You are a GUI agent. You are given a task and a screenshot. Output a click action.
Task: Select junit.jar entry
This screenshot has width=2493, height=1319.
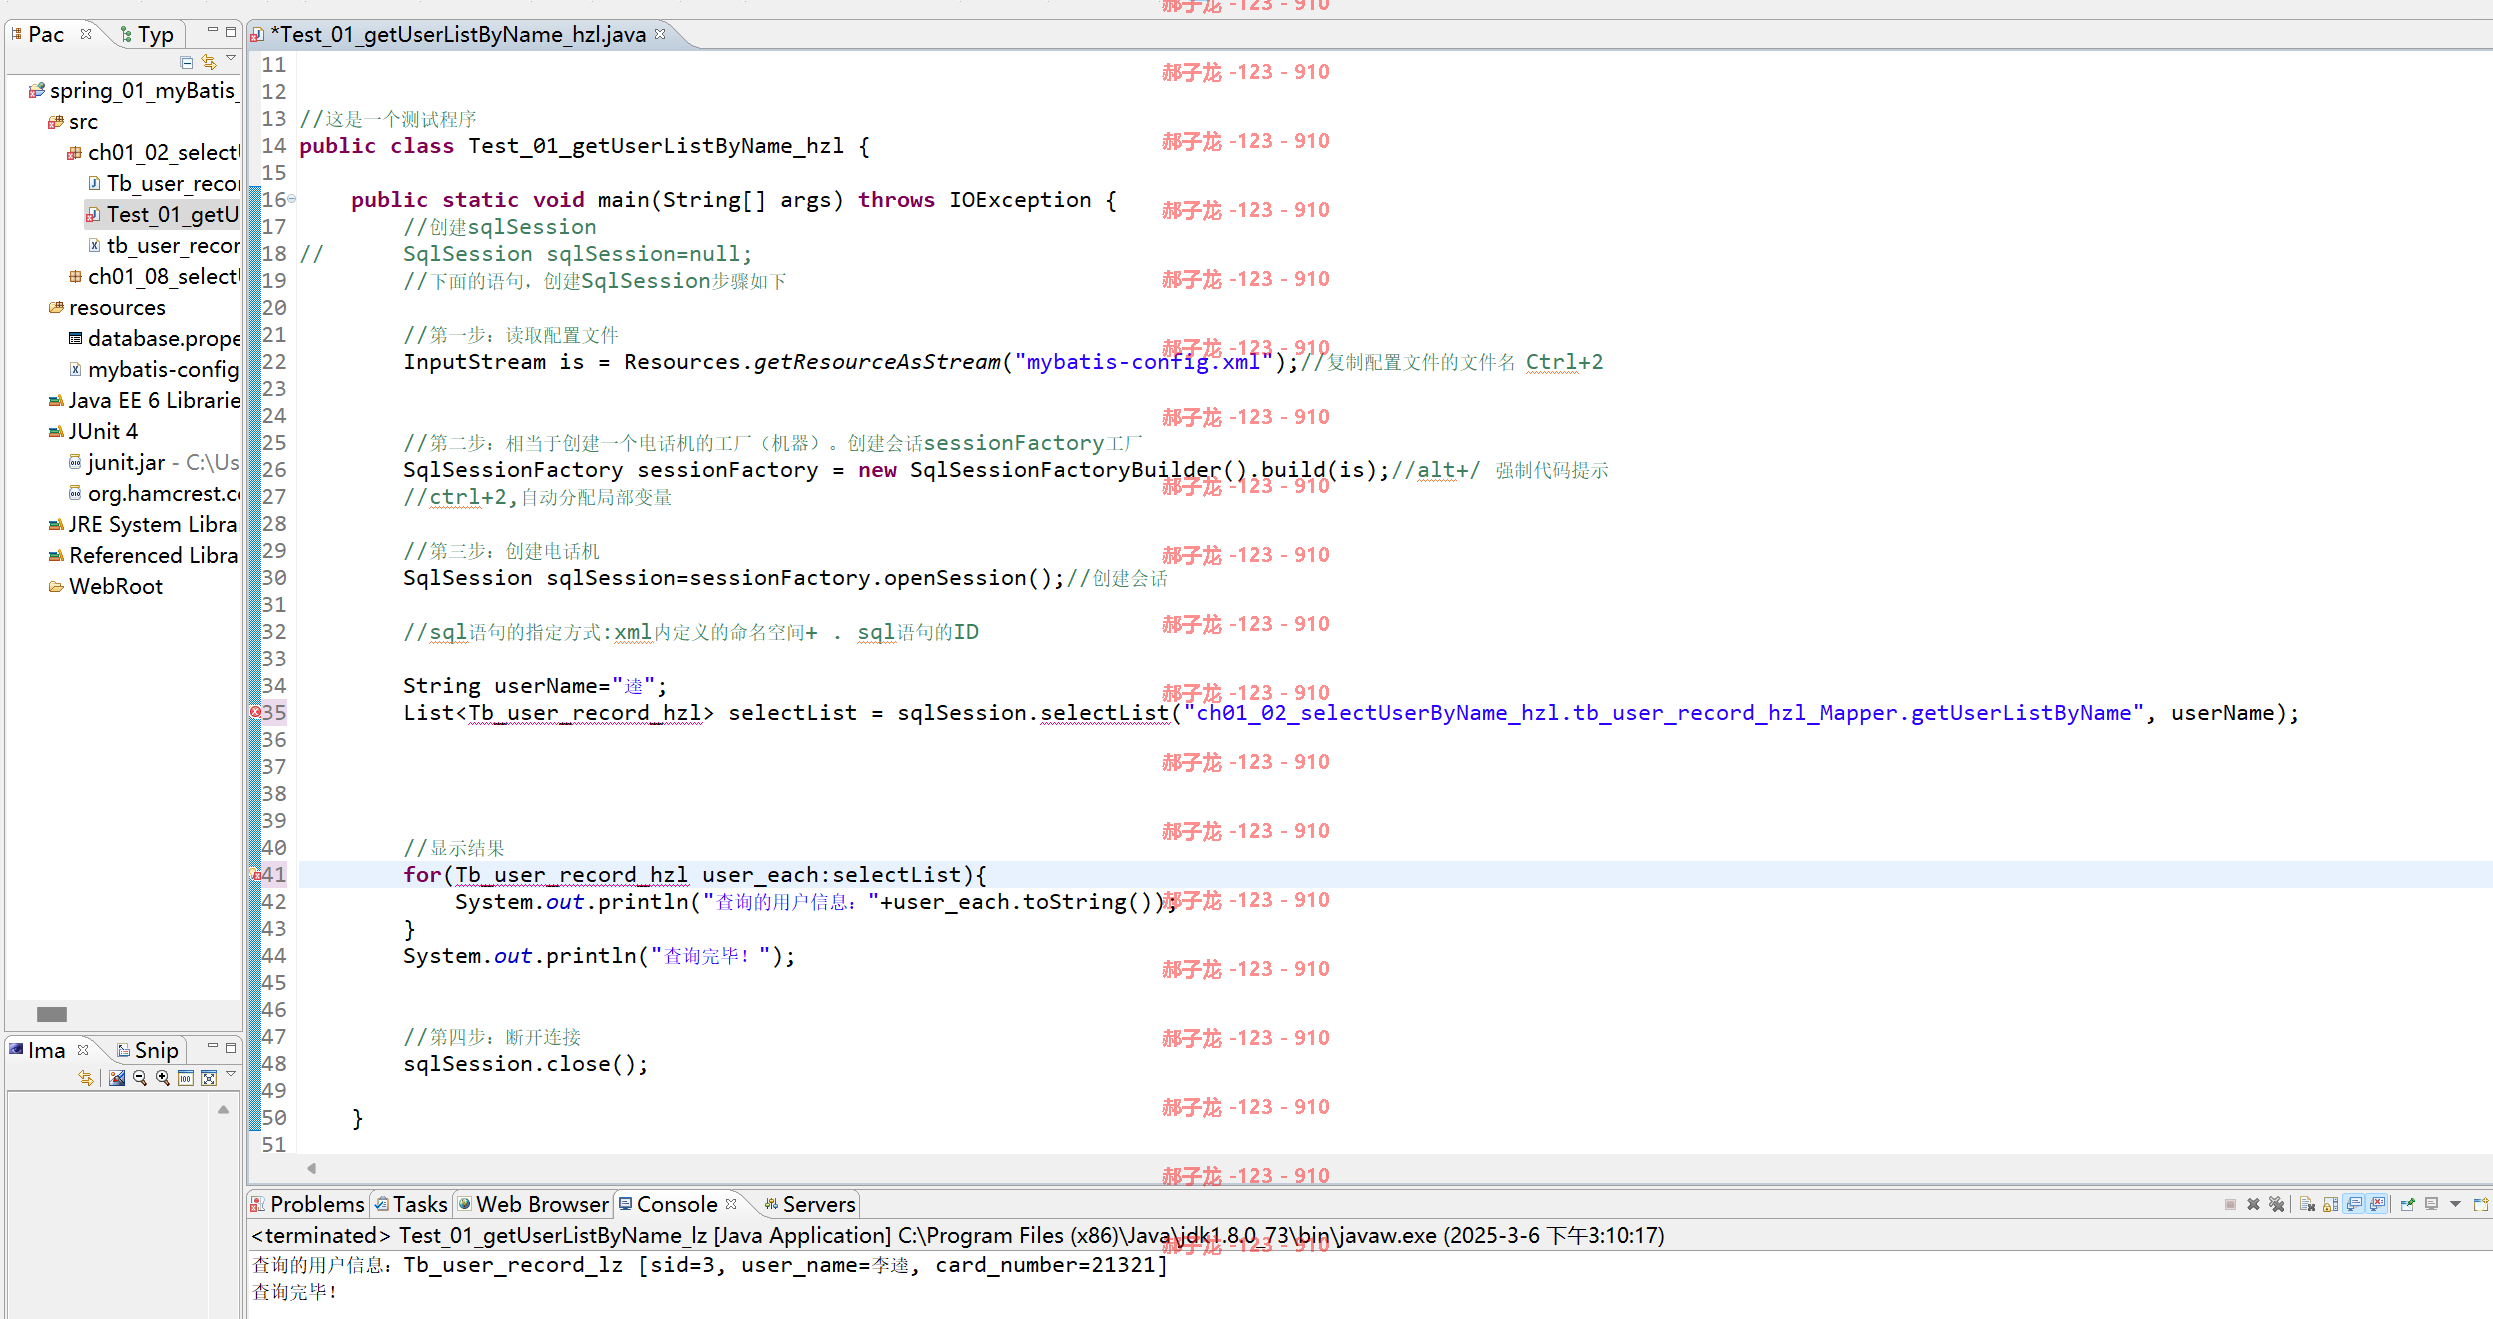click(154, 463)
